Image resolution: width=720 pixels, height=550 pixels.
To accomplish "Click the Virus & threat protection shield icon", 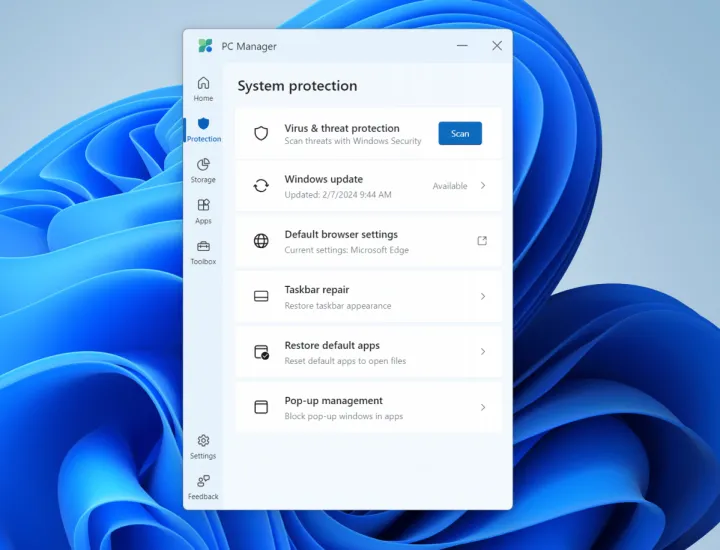I will 261,134.
